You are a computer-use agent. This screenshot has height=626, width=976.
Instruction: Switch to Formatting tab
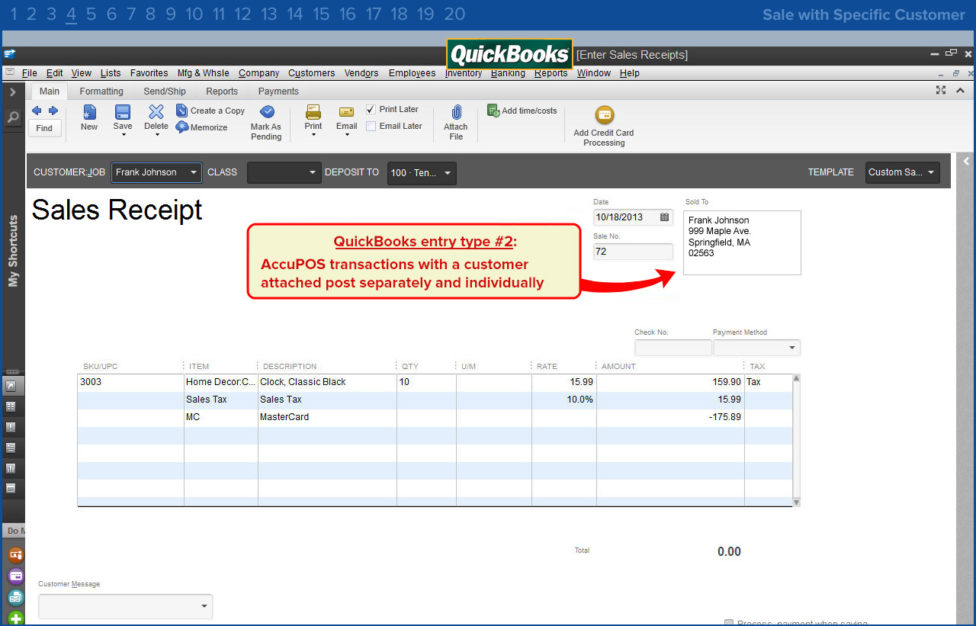coord(101,91)
